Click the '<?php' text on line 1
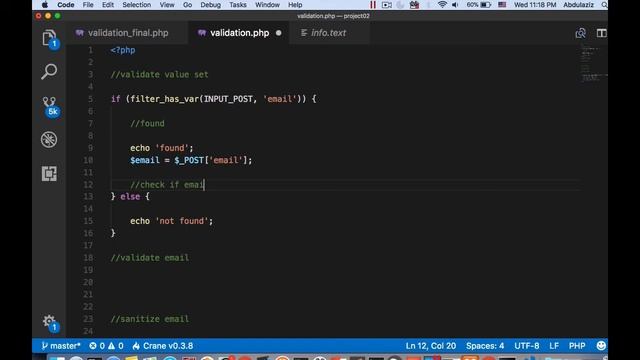Screen dimensions: 640x360 pyautogui.click(x=123, y=50)
